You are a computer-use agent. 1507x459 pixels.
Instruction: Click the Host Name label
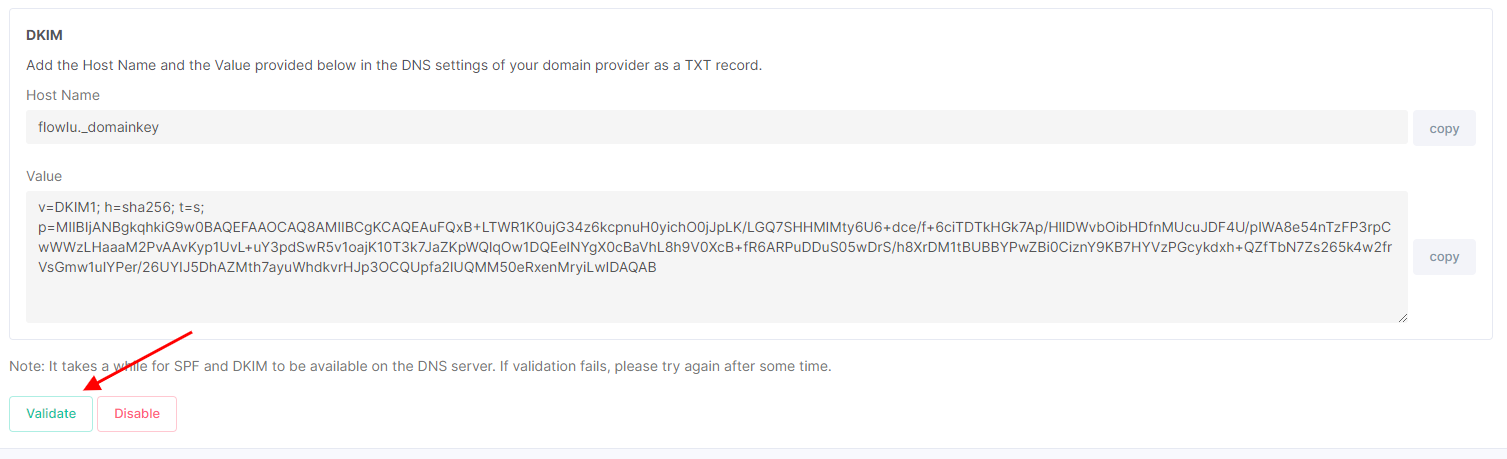(63, 95)
